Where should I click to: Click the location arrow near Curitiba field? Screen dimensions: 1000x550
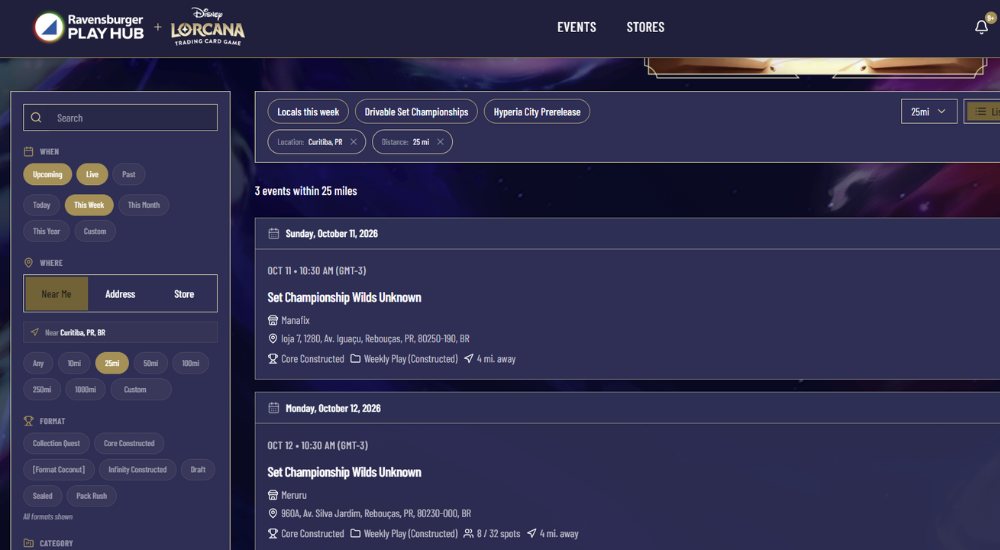point(35,332)
